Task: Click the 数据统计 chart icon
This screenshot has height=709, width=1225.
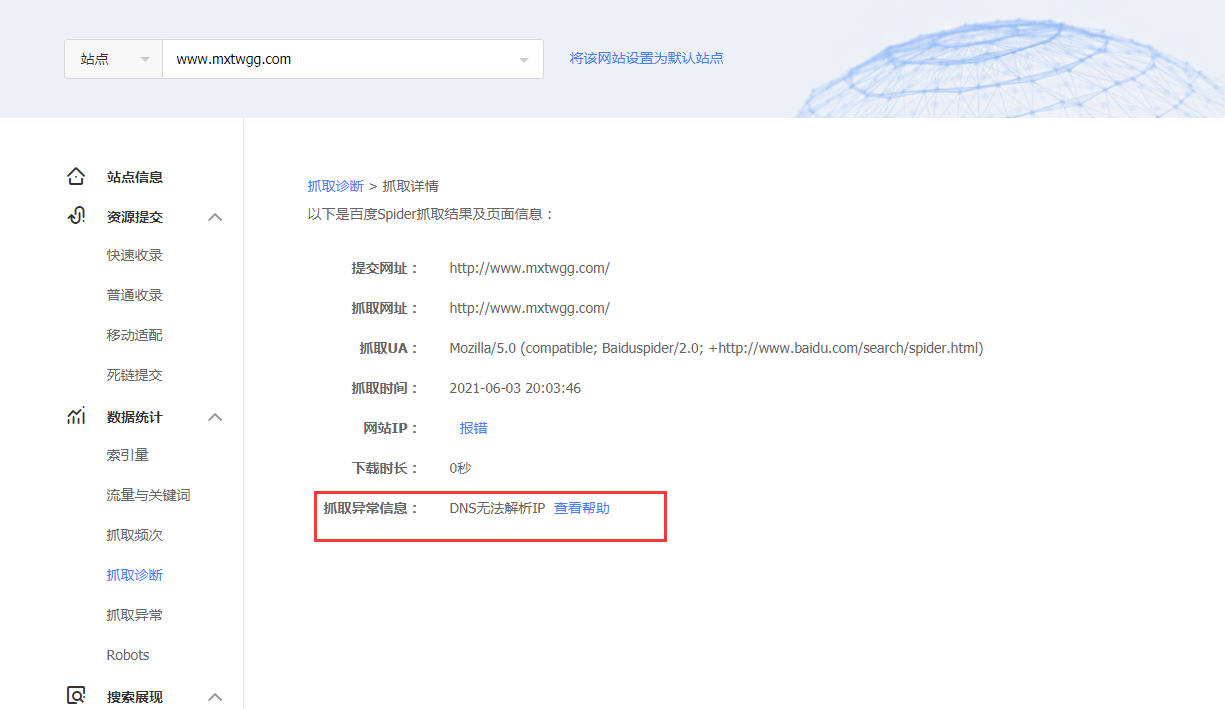Action: coord(76,416)
